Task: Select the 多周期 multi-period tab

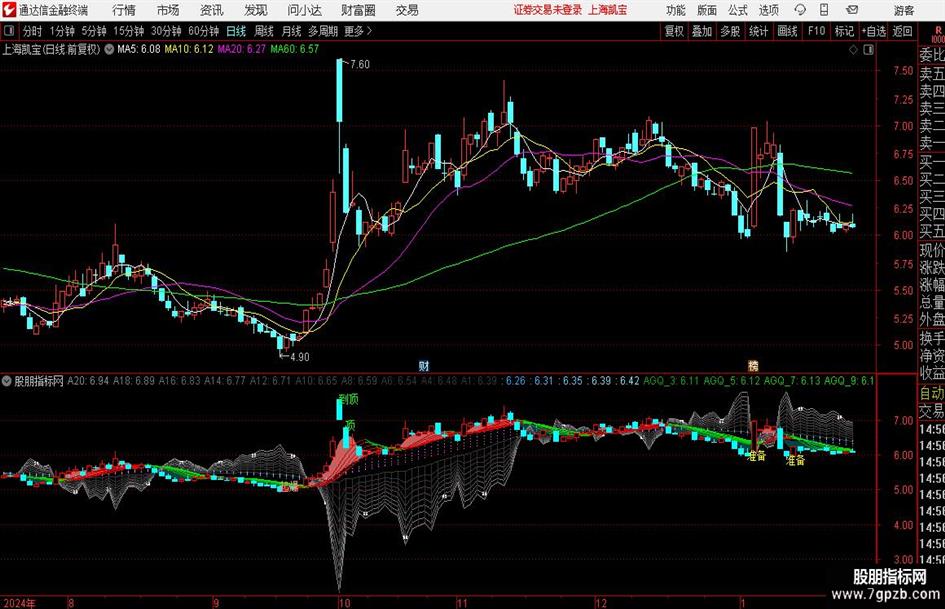Action: pyautogui.click(x=323, y=31)
